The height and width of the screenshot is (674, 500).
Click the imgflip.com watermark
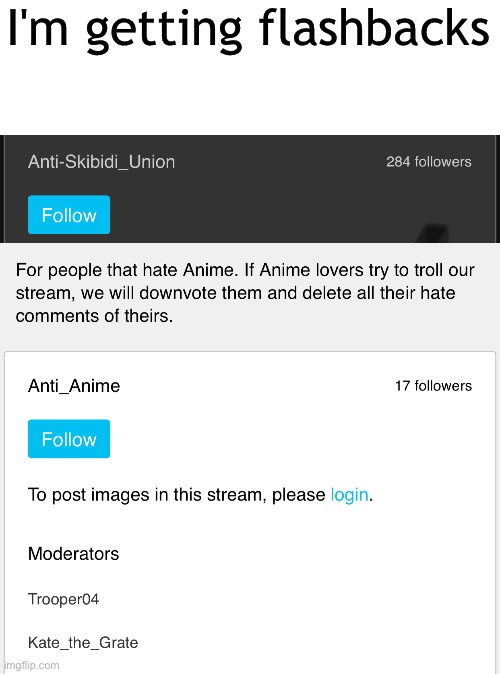click(x=31, y=665)
